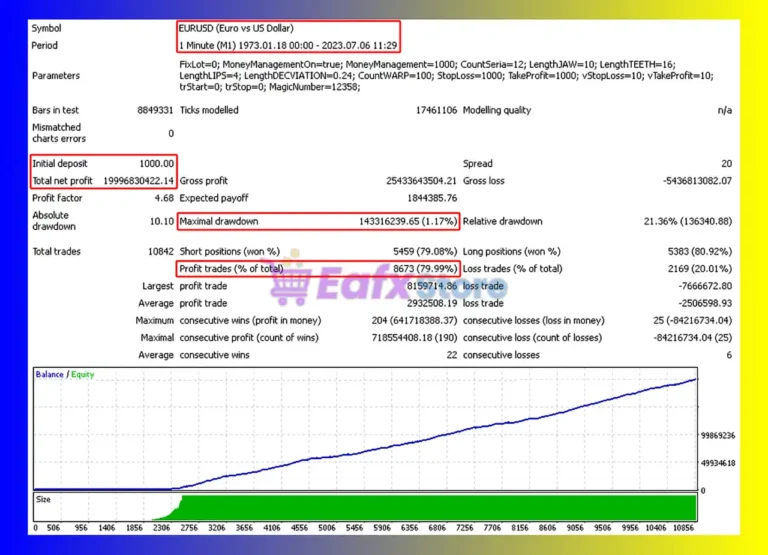Viewport: 768px width, 555px height.
Task: Click the Expected payoff value 1844385.76
Action: 432,198
